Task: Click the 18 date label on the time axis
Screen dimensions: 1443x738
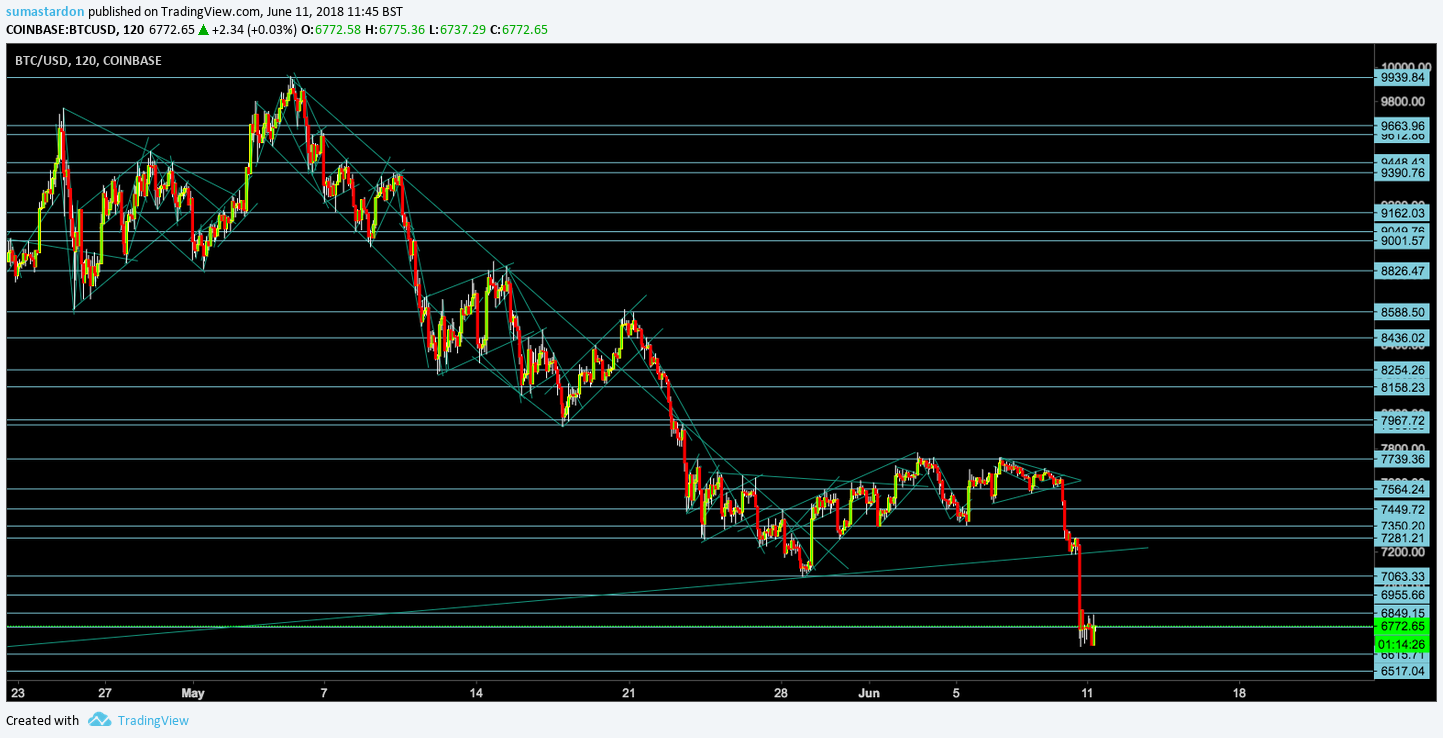Action: click(x=1239, y=692)
